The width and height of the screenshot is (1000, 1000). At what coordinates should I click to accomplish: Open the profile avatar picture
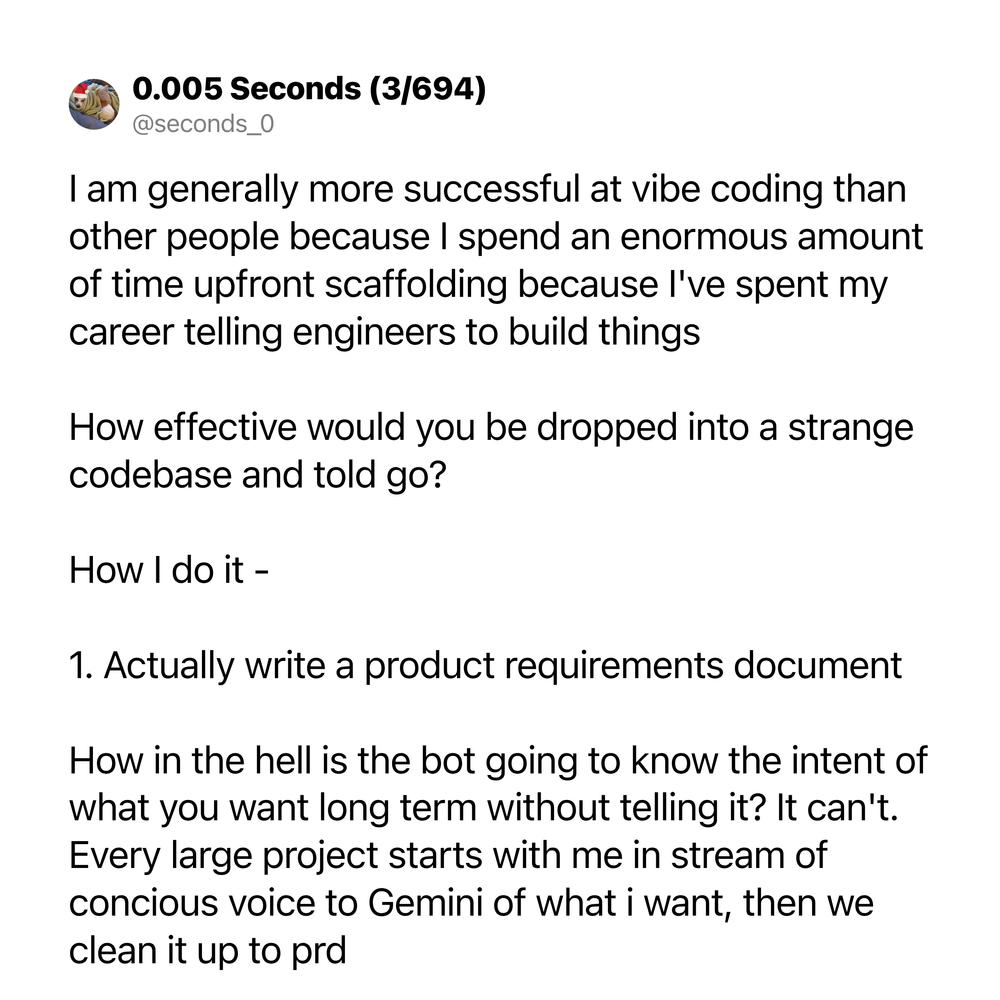[94, 105]
